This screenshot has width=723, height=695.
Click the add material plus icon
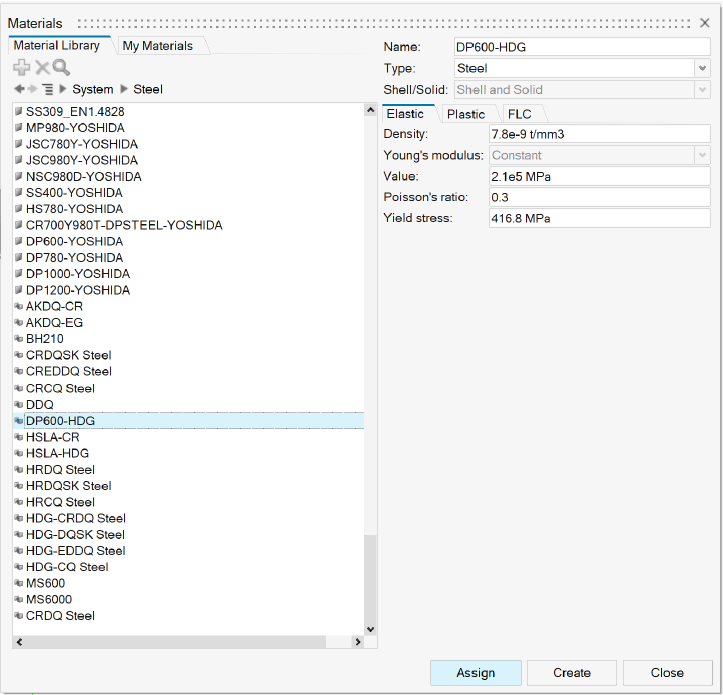(x=21, y=67)
